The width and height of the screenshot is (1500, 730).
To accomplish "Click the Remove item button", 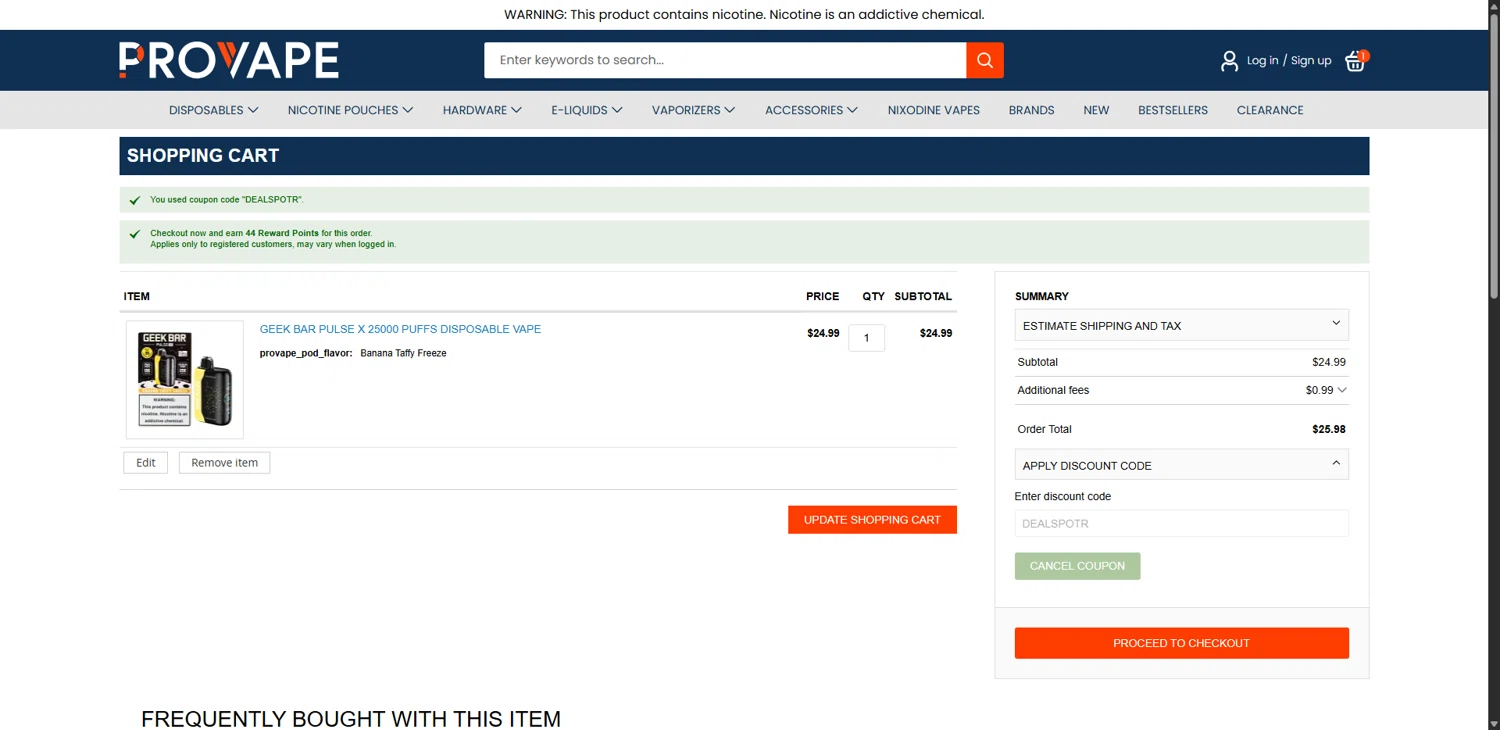I will pos(225,463).
